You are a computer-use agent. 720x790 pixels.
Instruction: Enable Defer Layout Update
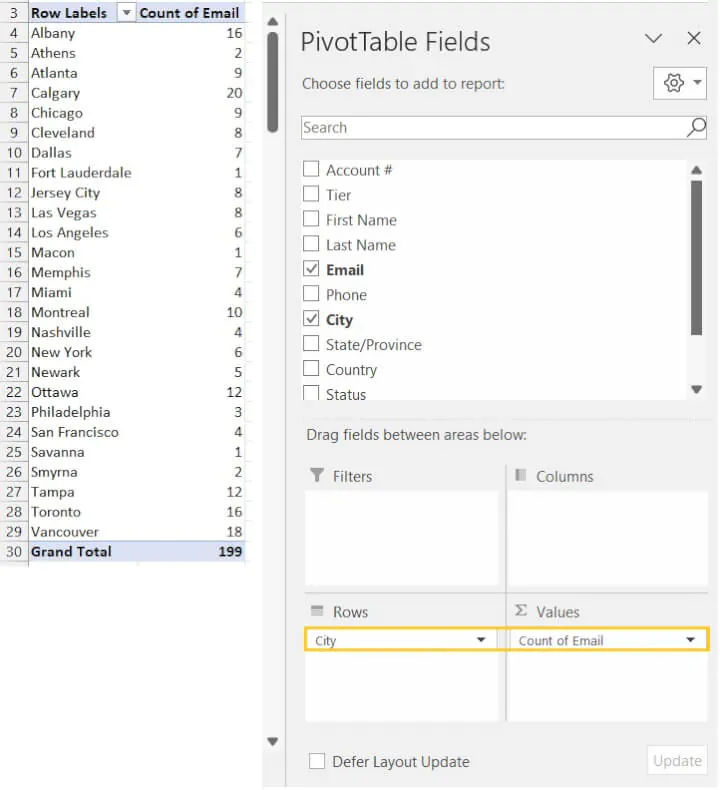pos(317,761)
